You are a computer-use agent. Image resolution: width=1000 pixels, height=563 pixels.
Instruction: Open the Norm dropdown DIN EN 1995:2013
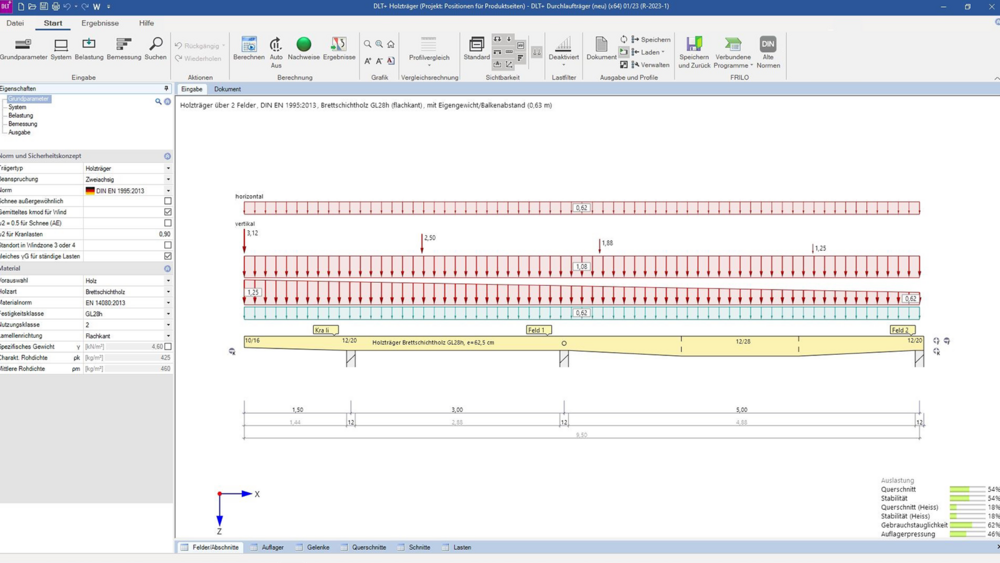tap(168, 191)
